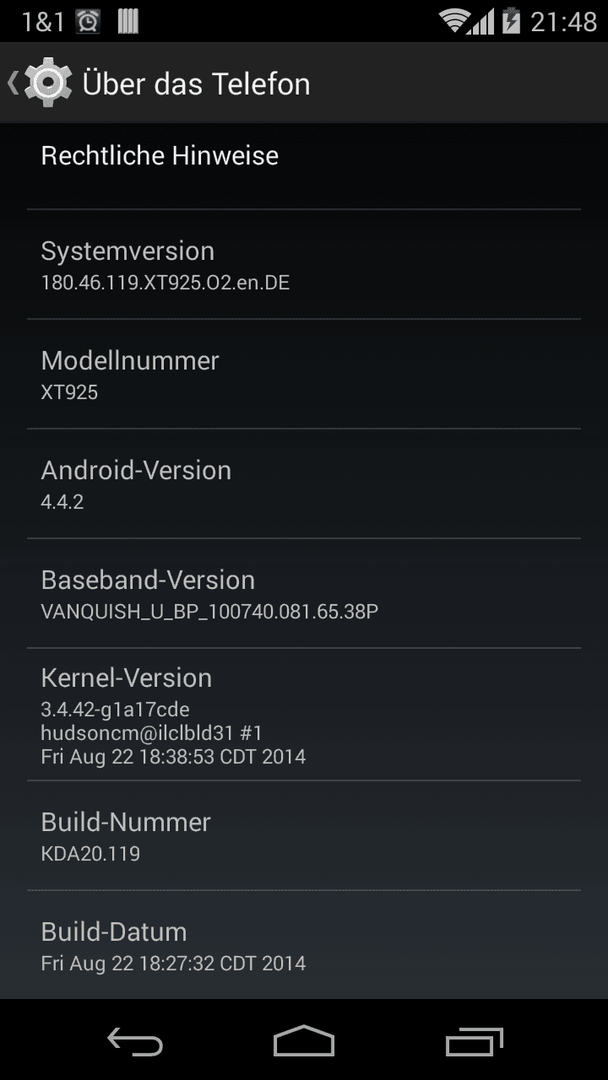Image resolution: width=608 pixels, height=1080 pixels.
Task: Tap the mobile signal strength icon
Action: coord(481,22)
